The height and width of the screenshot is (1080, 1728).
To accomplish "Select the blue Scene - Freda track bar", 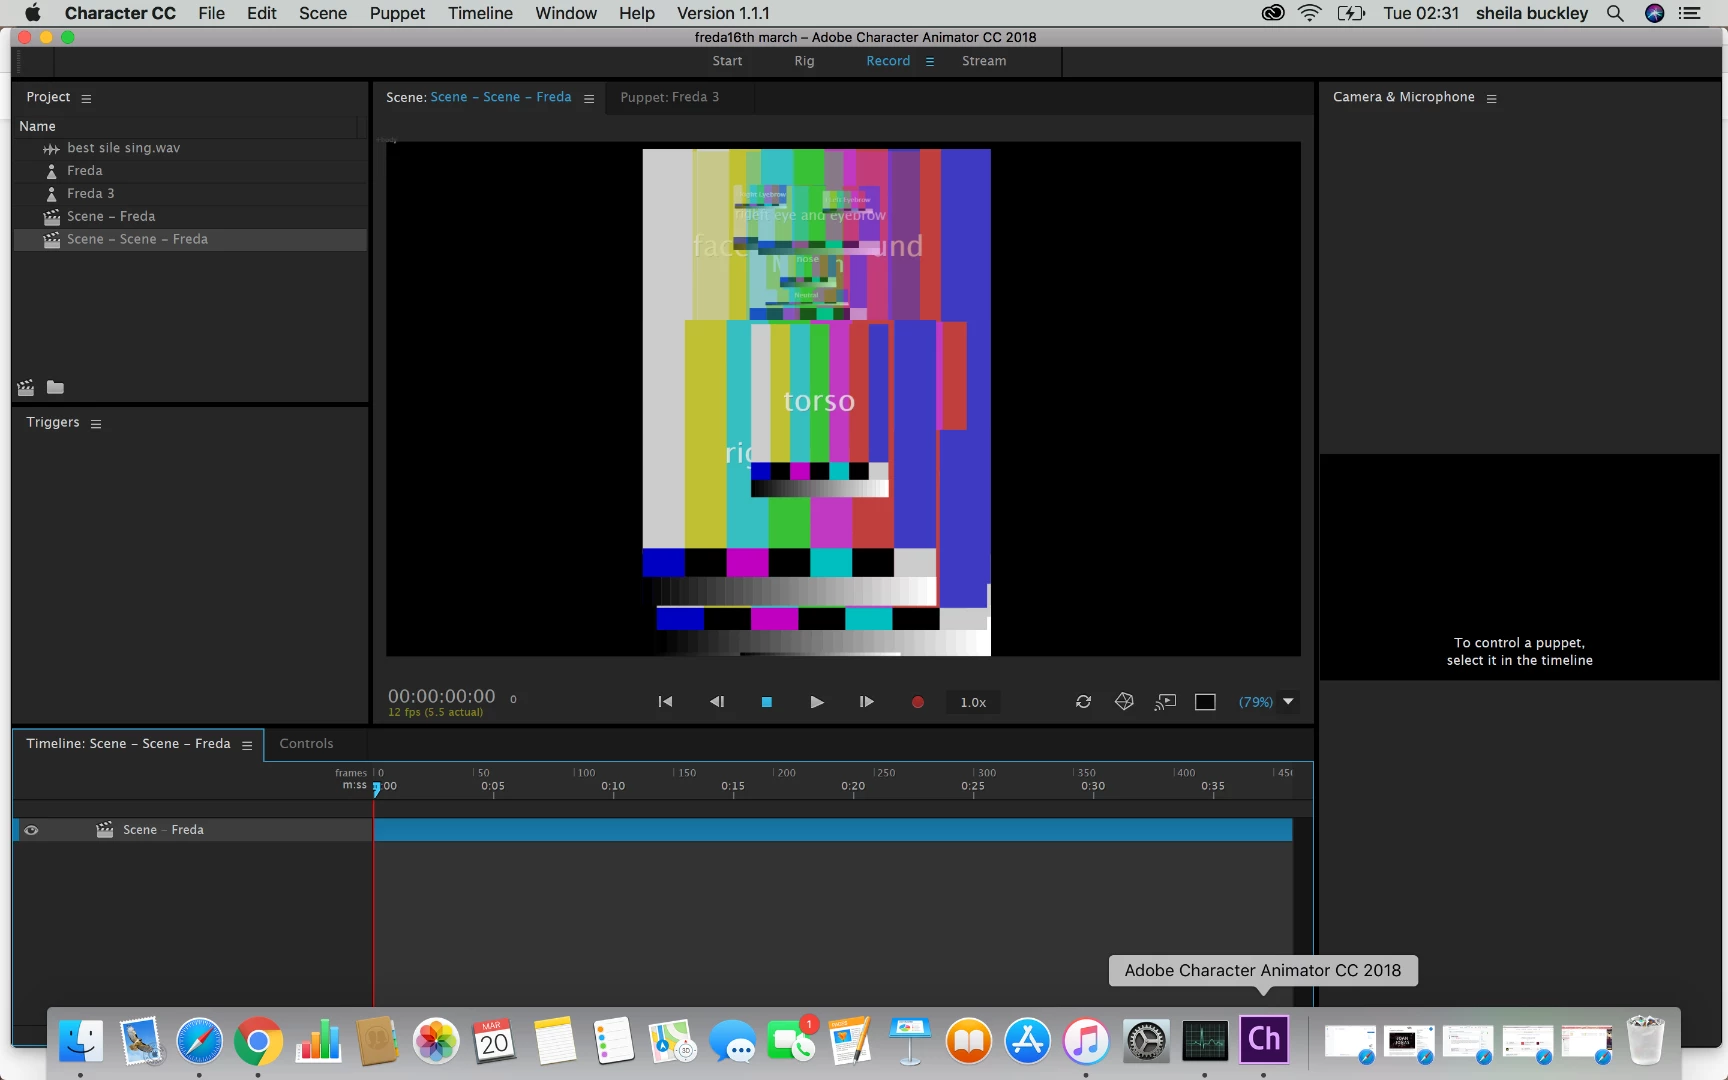I will click(833, 830).
